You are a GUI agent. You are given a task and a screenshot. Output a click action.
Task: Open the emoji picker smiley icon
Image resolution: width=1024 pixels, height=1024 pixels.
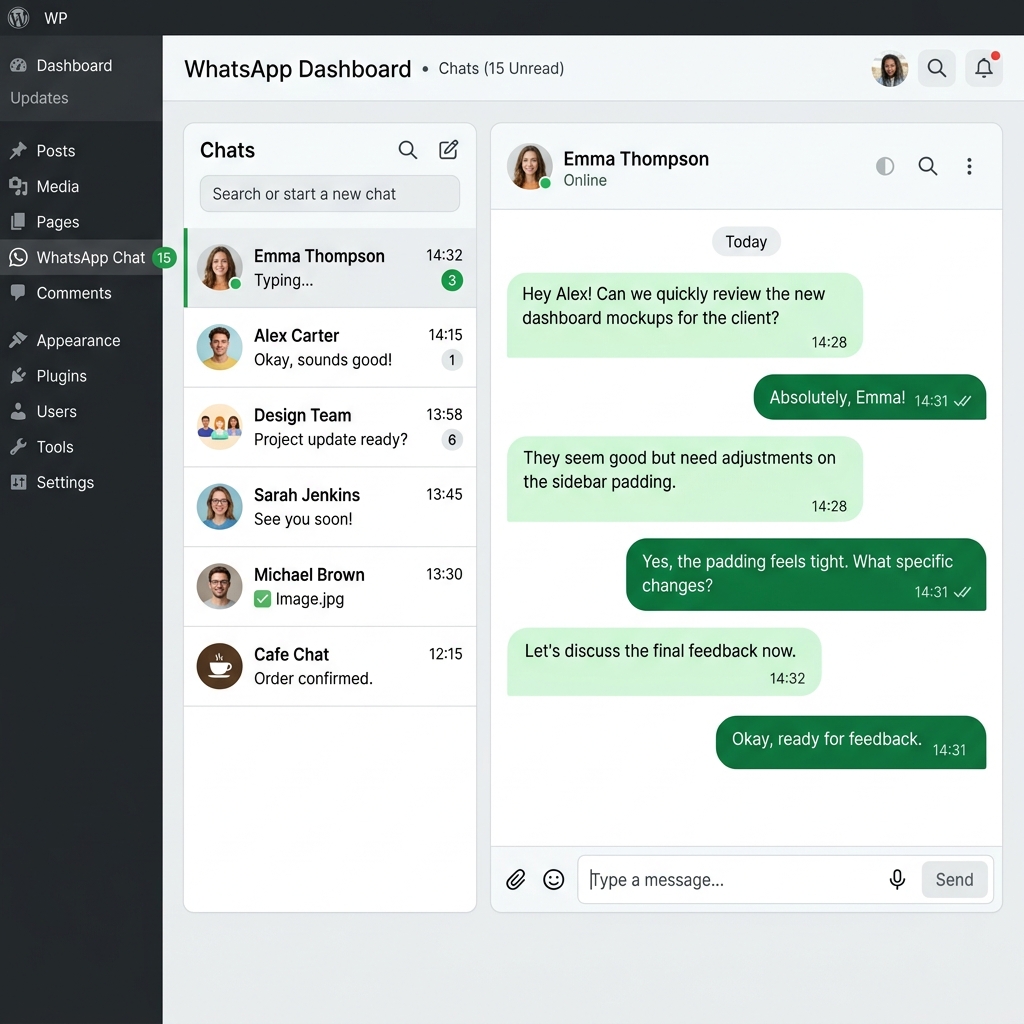coord(554,880)
